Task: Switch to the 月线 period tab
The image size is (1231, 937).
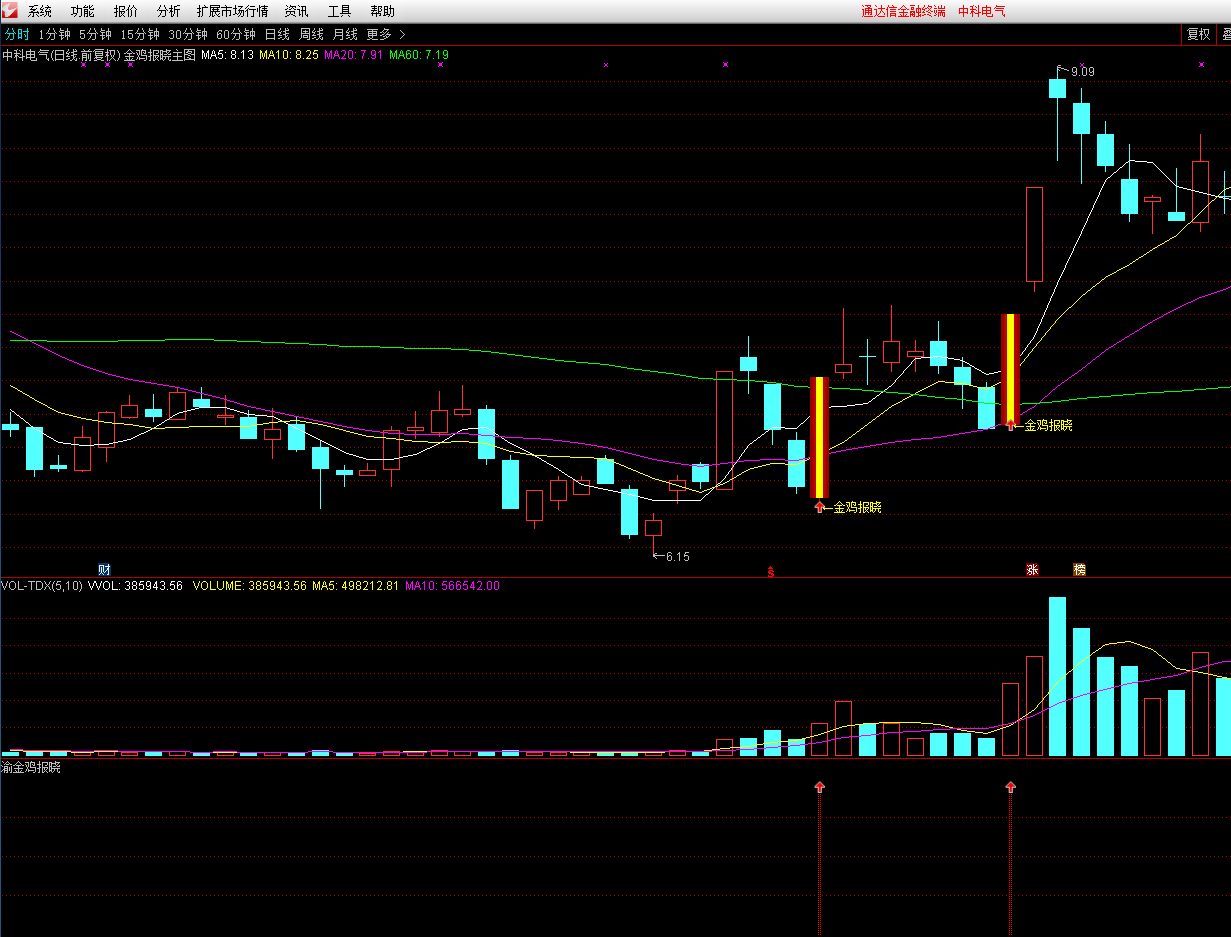Action: pos(345,34)
